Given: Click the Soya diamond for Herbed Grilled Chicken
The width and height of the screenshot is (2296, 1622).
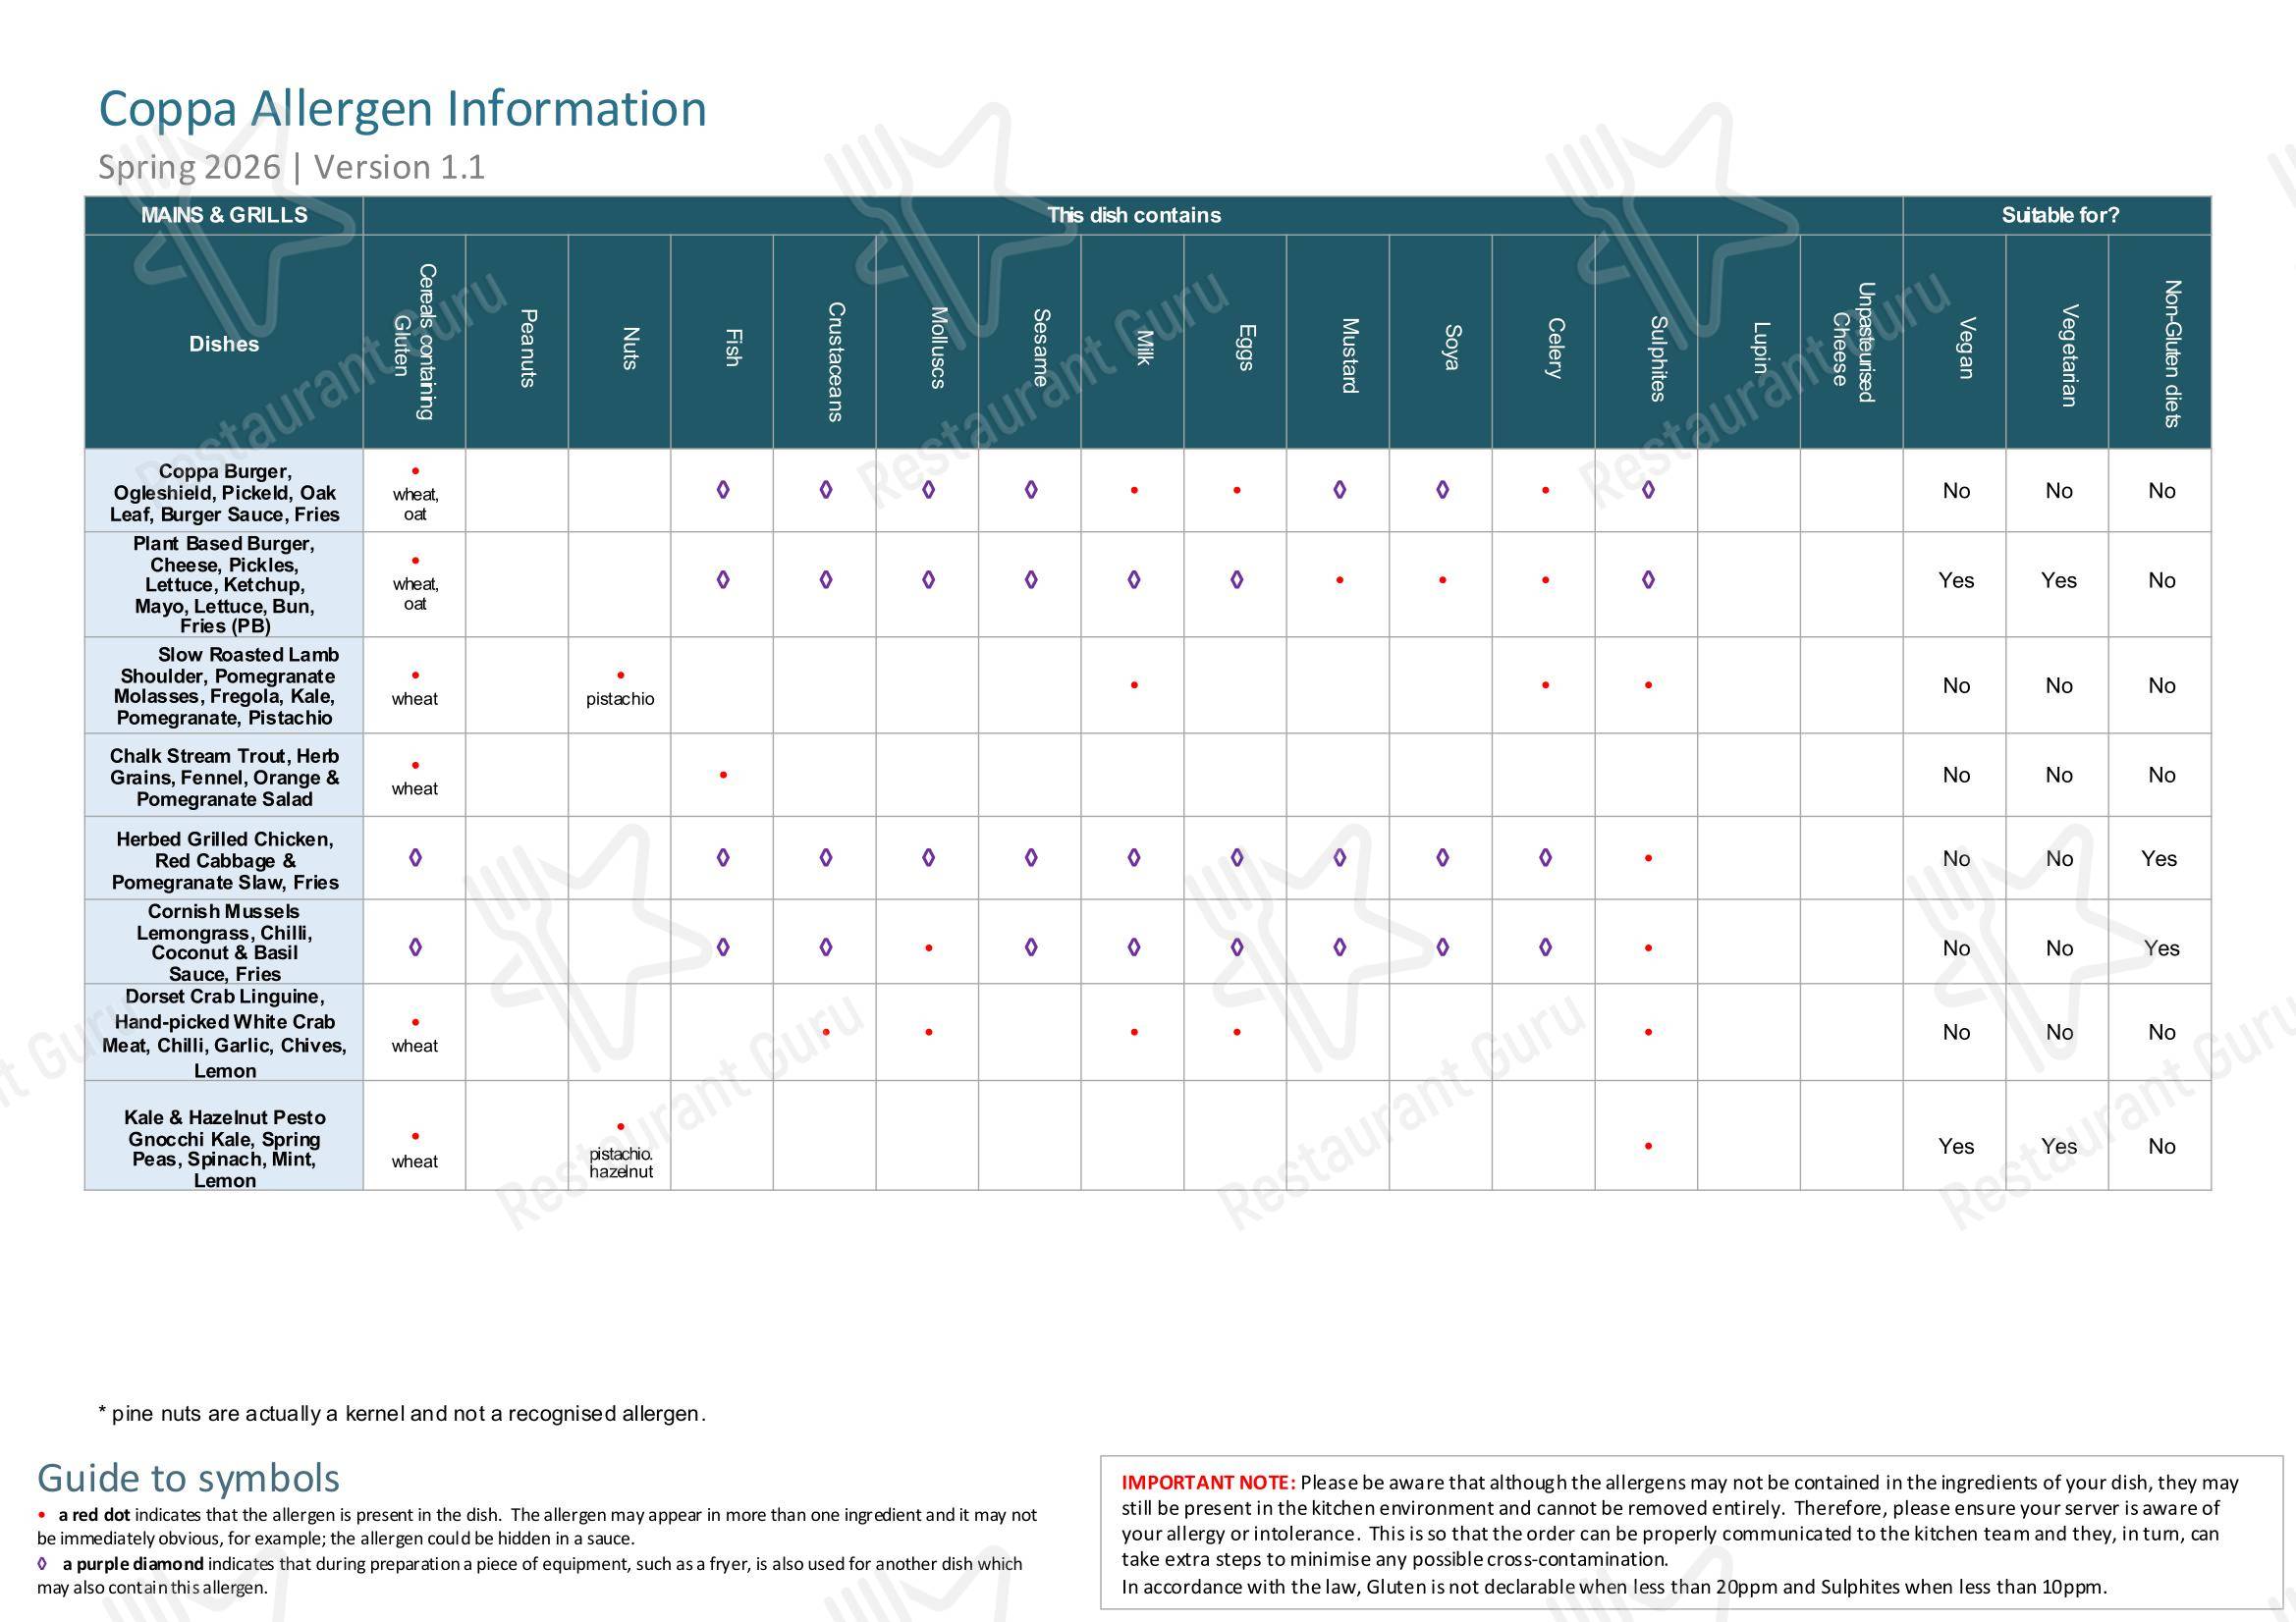Looking at the screenshot, I should click(1443, 858).
